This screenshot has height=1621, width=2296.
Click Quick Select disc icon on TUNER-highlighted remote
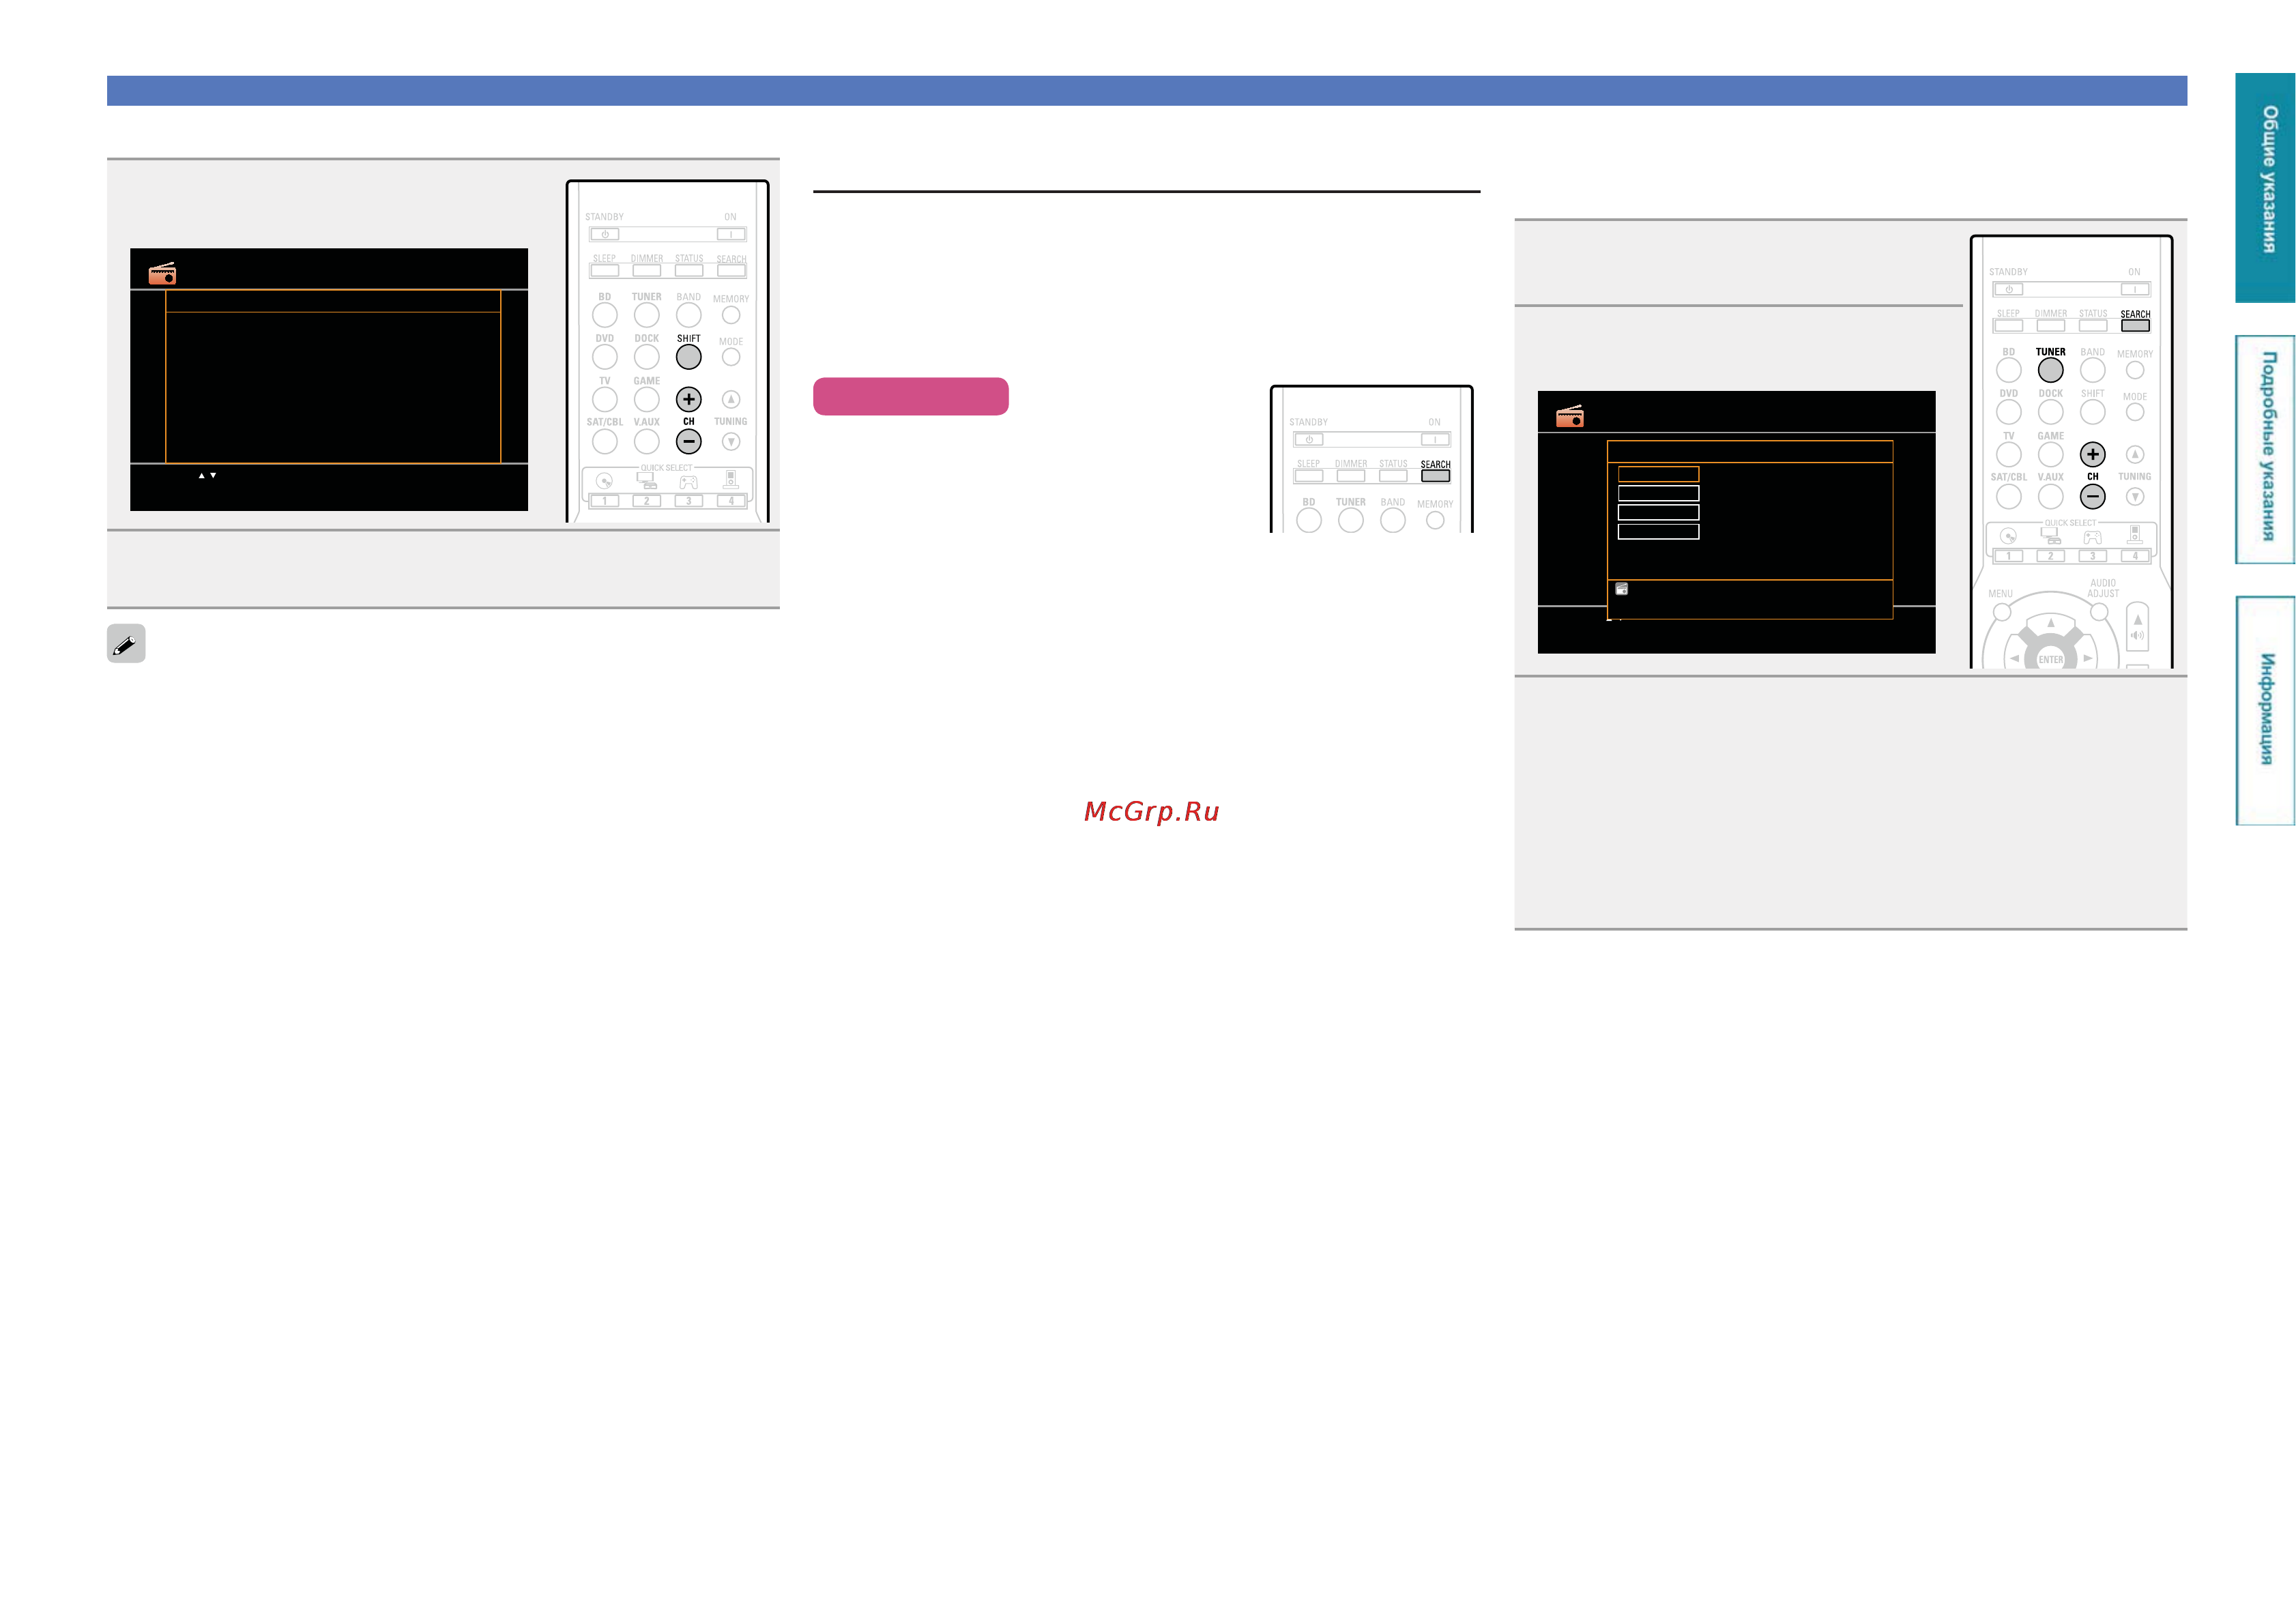pos(2009,536)
